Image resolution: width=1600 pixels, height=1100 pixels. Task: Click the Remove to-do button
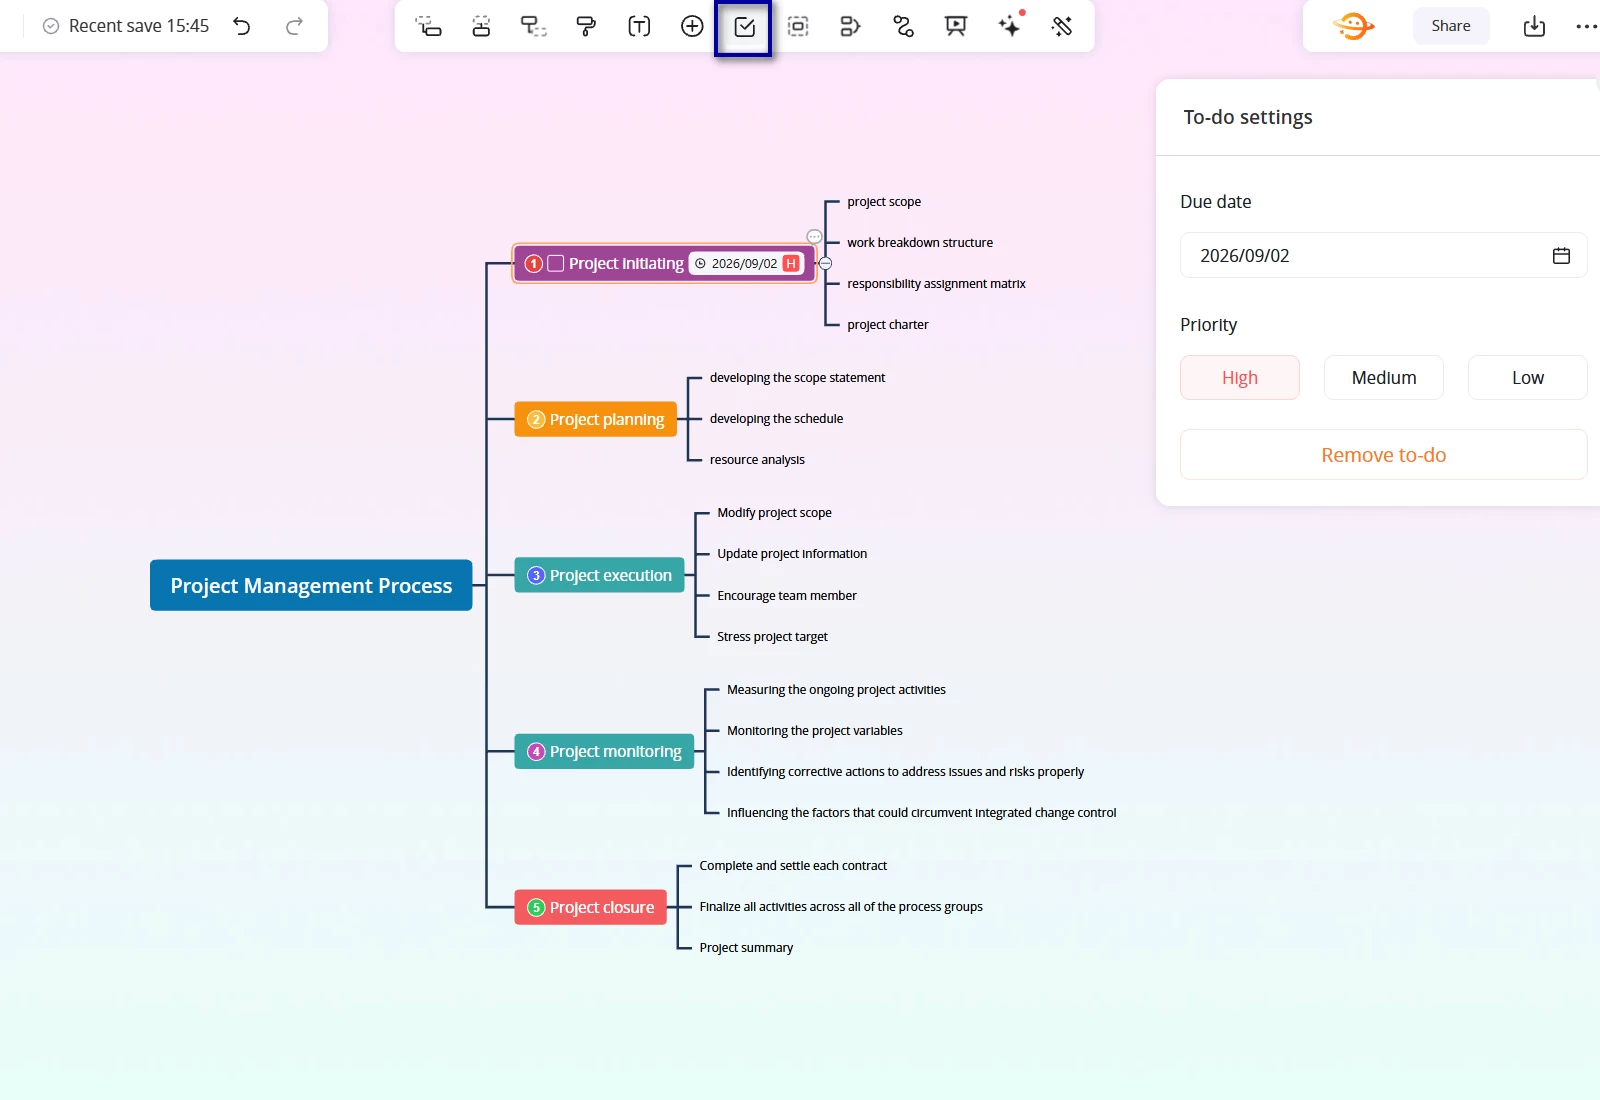[1384, 455]
